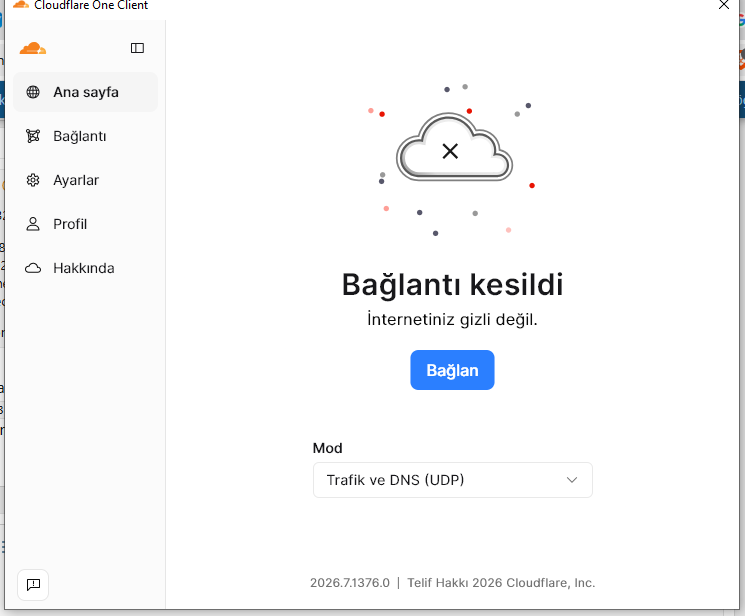The width and height of the screenshot is (745, 616).
Task: Click the Cloudflare logo in the sidebar
Action: pos(33,48)
